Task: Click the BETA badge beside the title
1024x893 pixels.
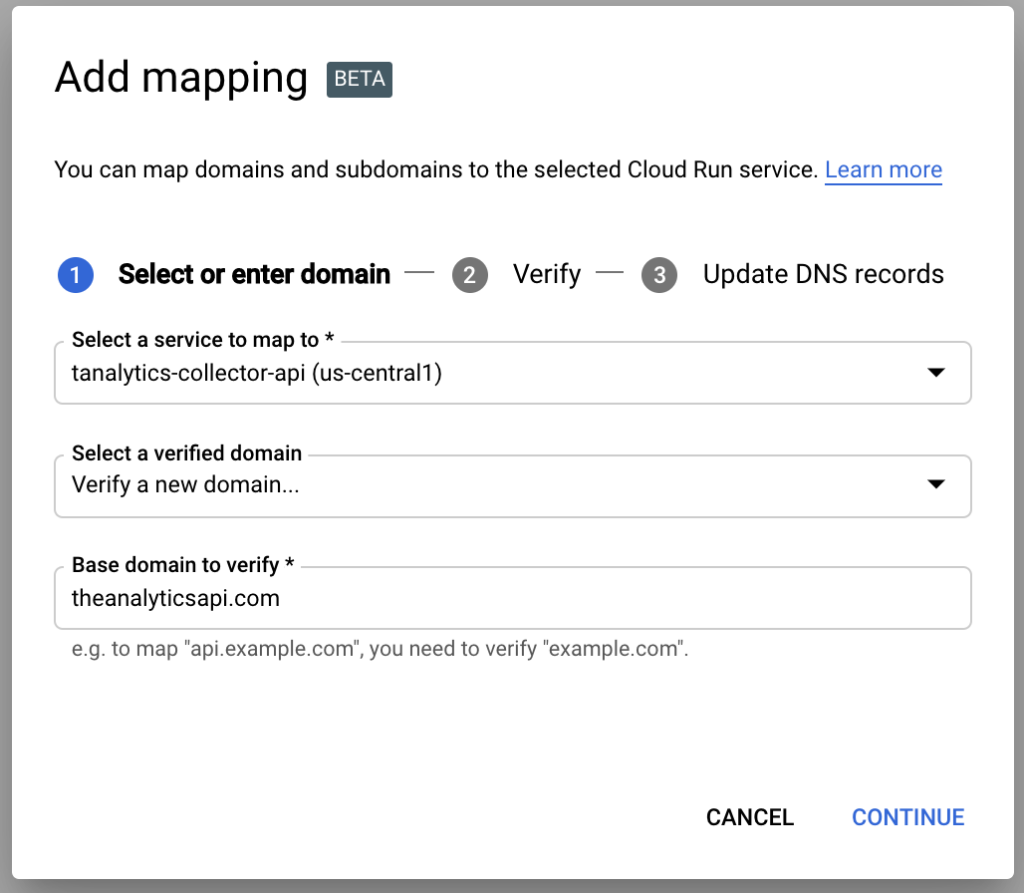Action: point(359,79)
